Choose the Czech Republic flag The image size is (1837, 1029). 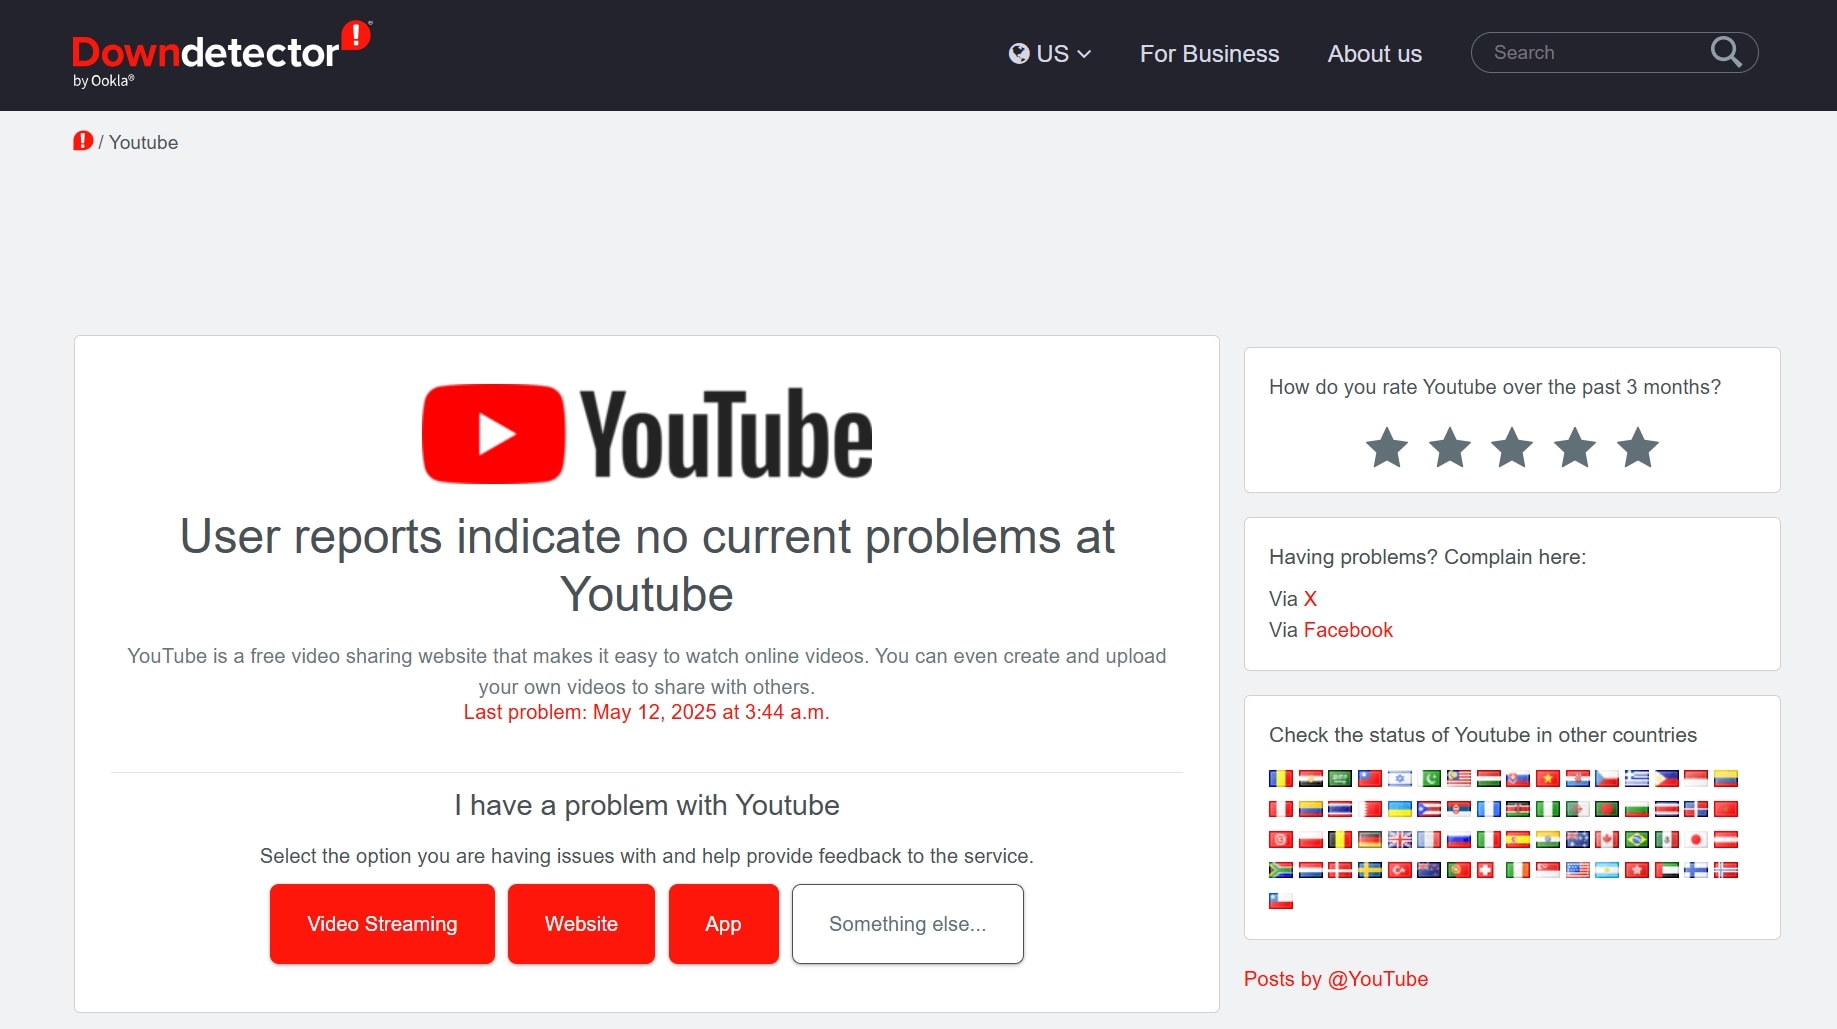pyautogui.click(x=1607, y=778)
